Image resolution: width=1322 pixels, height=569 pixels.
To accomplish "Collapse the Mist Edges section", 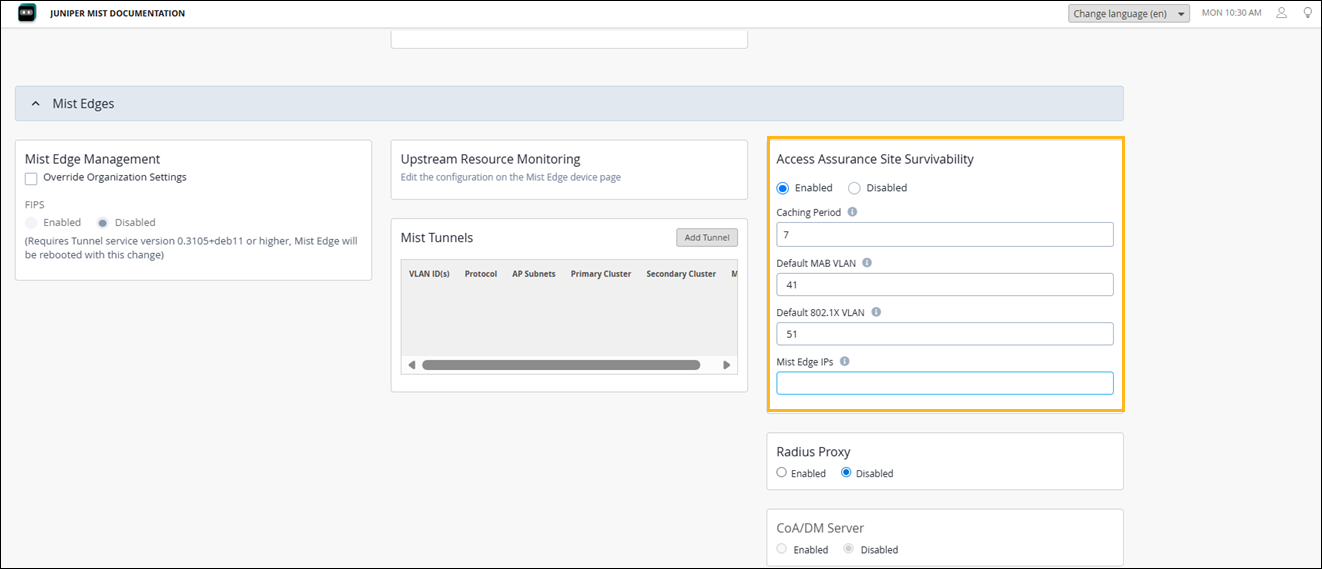I will point(36,103).
